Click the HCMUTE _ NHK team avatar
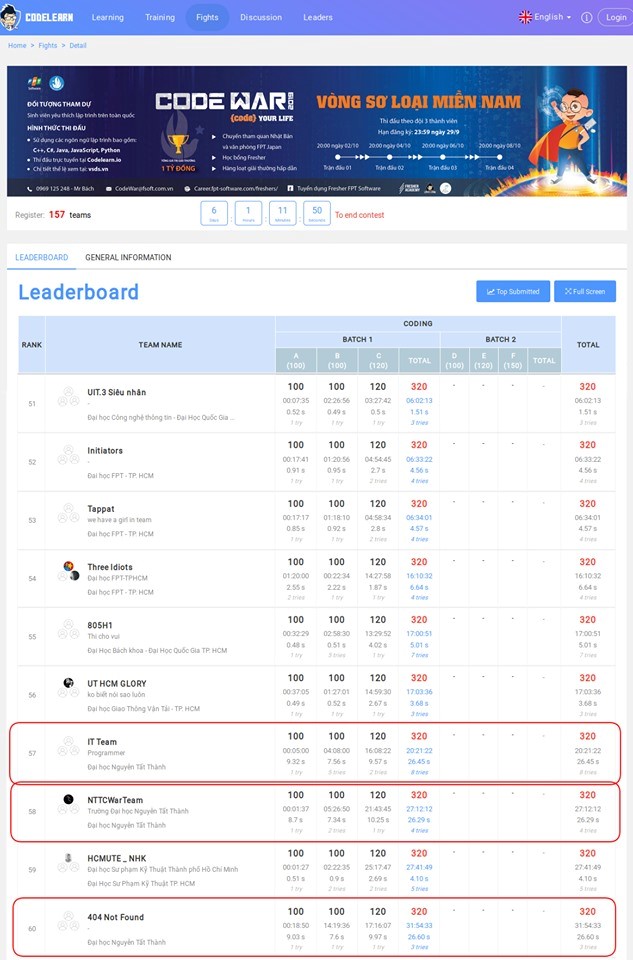The height and width of the screenshot is (960, 633). (x=68, y=862)
